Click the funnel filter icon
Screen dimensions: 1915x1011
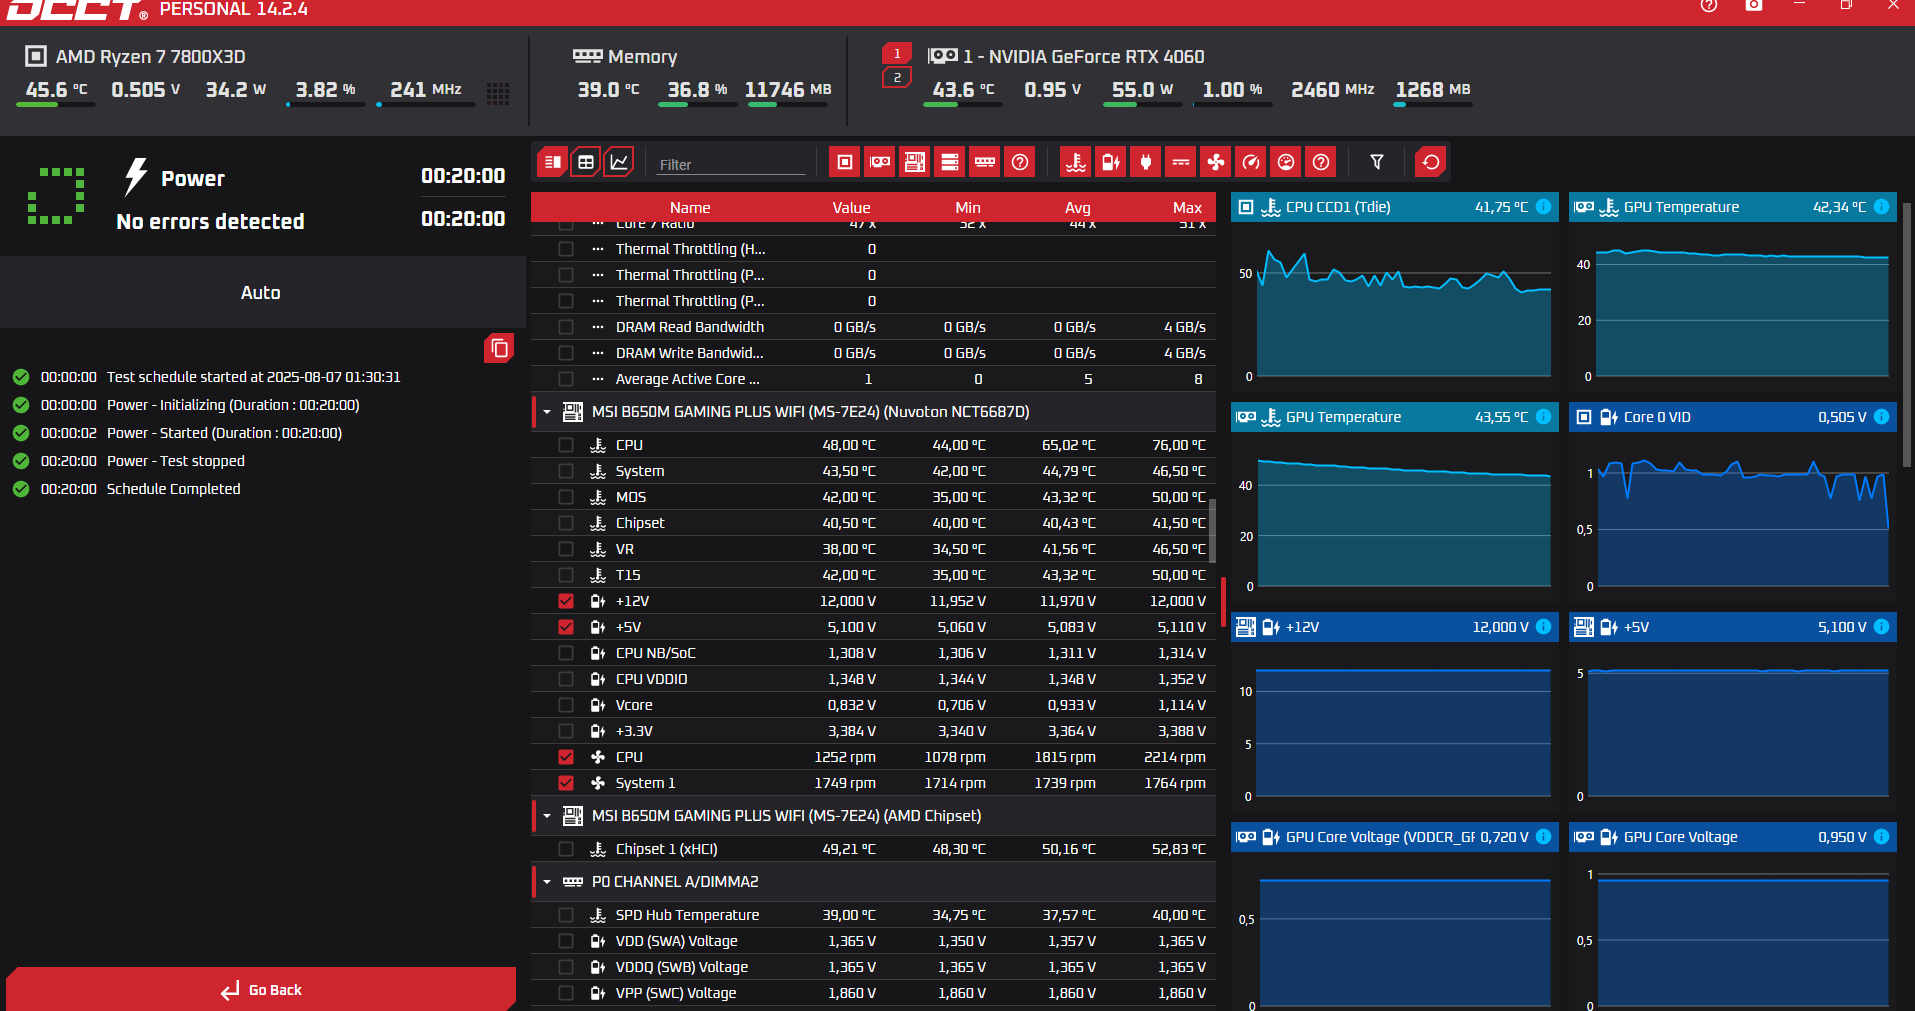coord(1377,162)
